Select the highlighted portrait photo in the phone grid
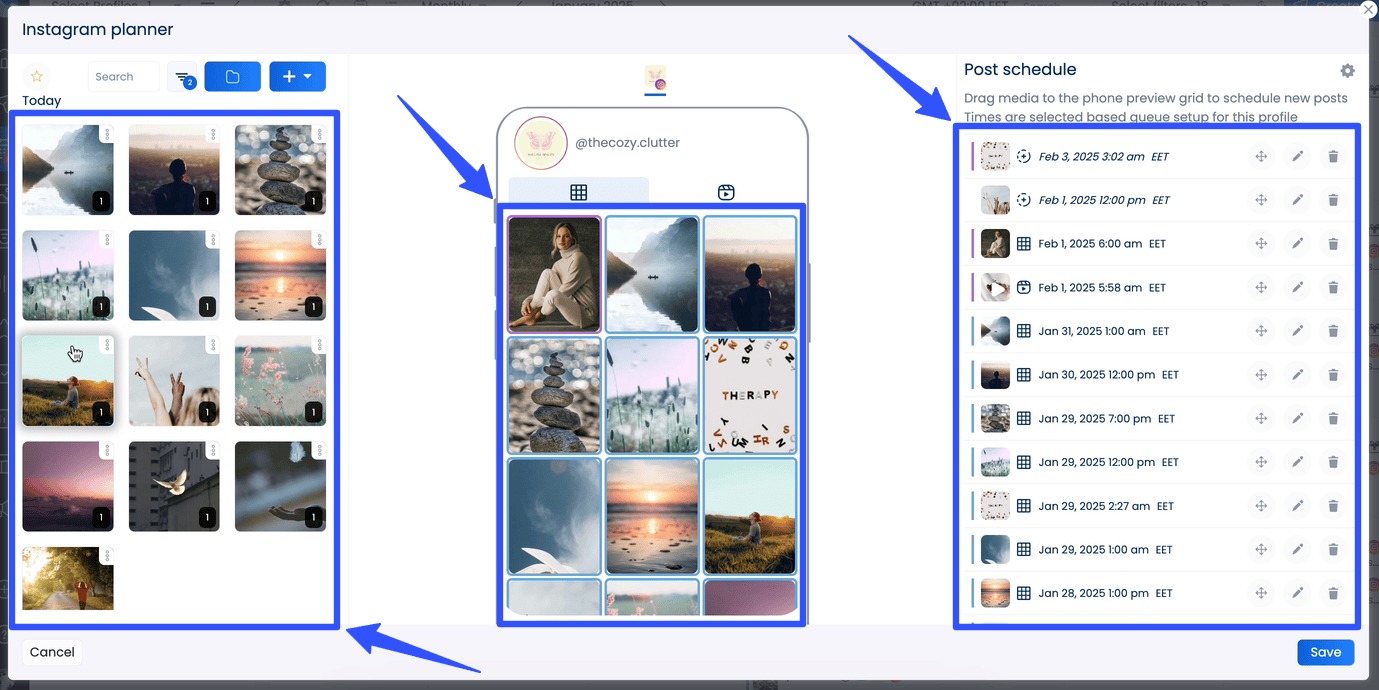 pyautogui.click(x=553, y=273)
